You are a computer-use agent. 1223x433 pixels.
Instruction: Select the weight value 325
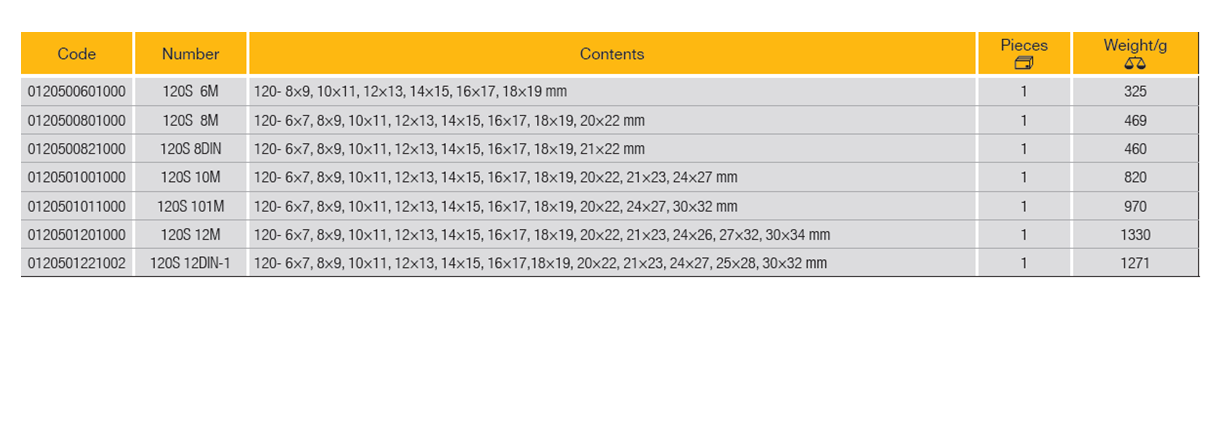pos(1135,92)
